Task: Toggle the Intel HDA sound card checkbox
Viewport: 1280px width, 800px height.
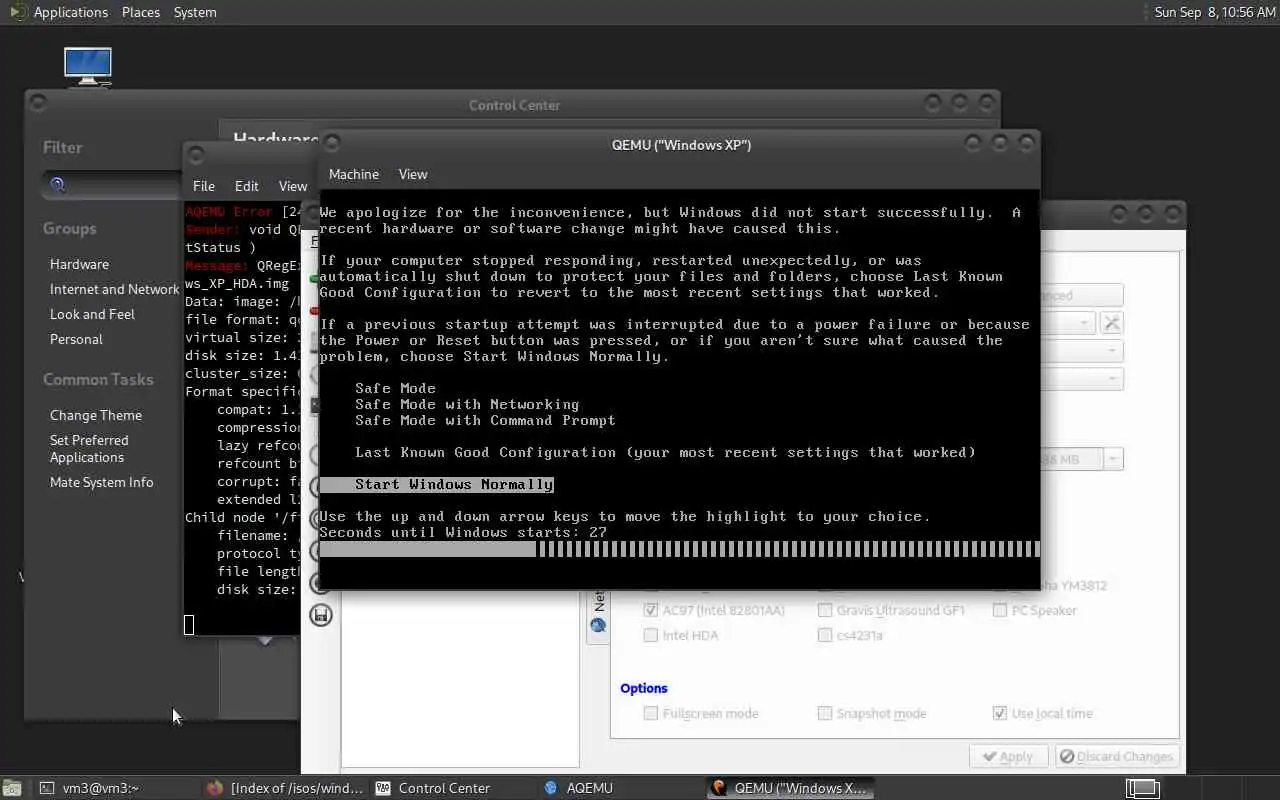Action: point(652,635)
